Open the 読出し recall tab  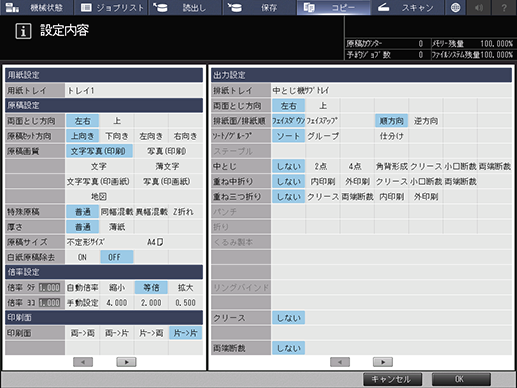(x=185, y=7)
